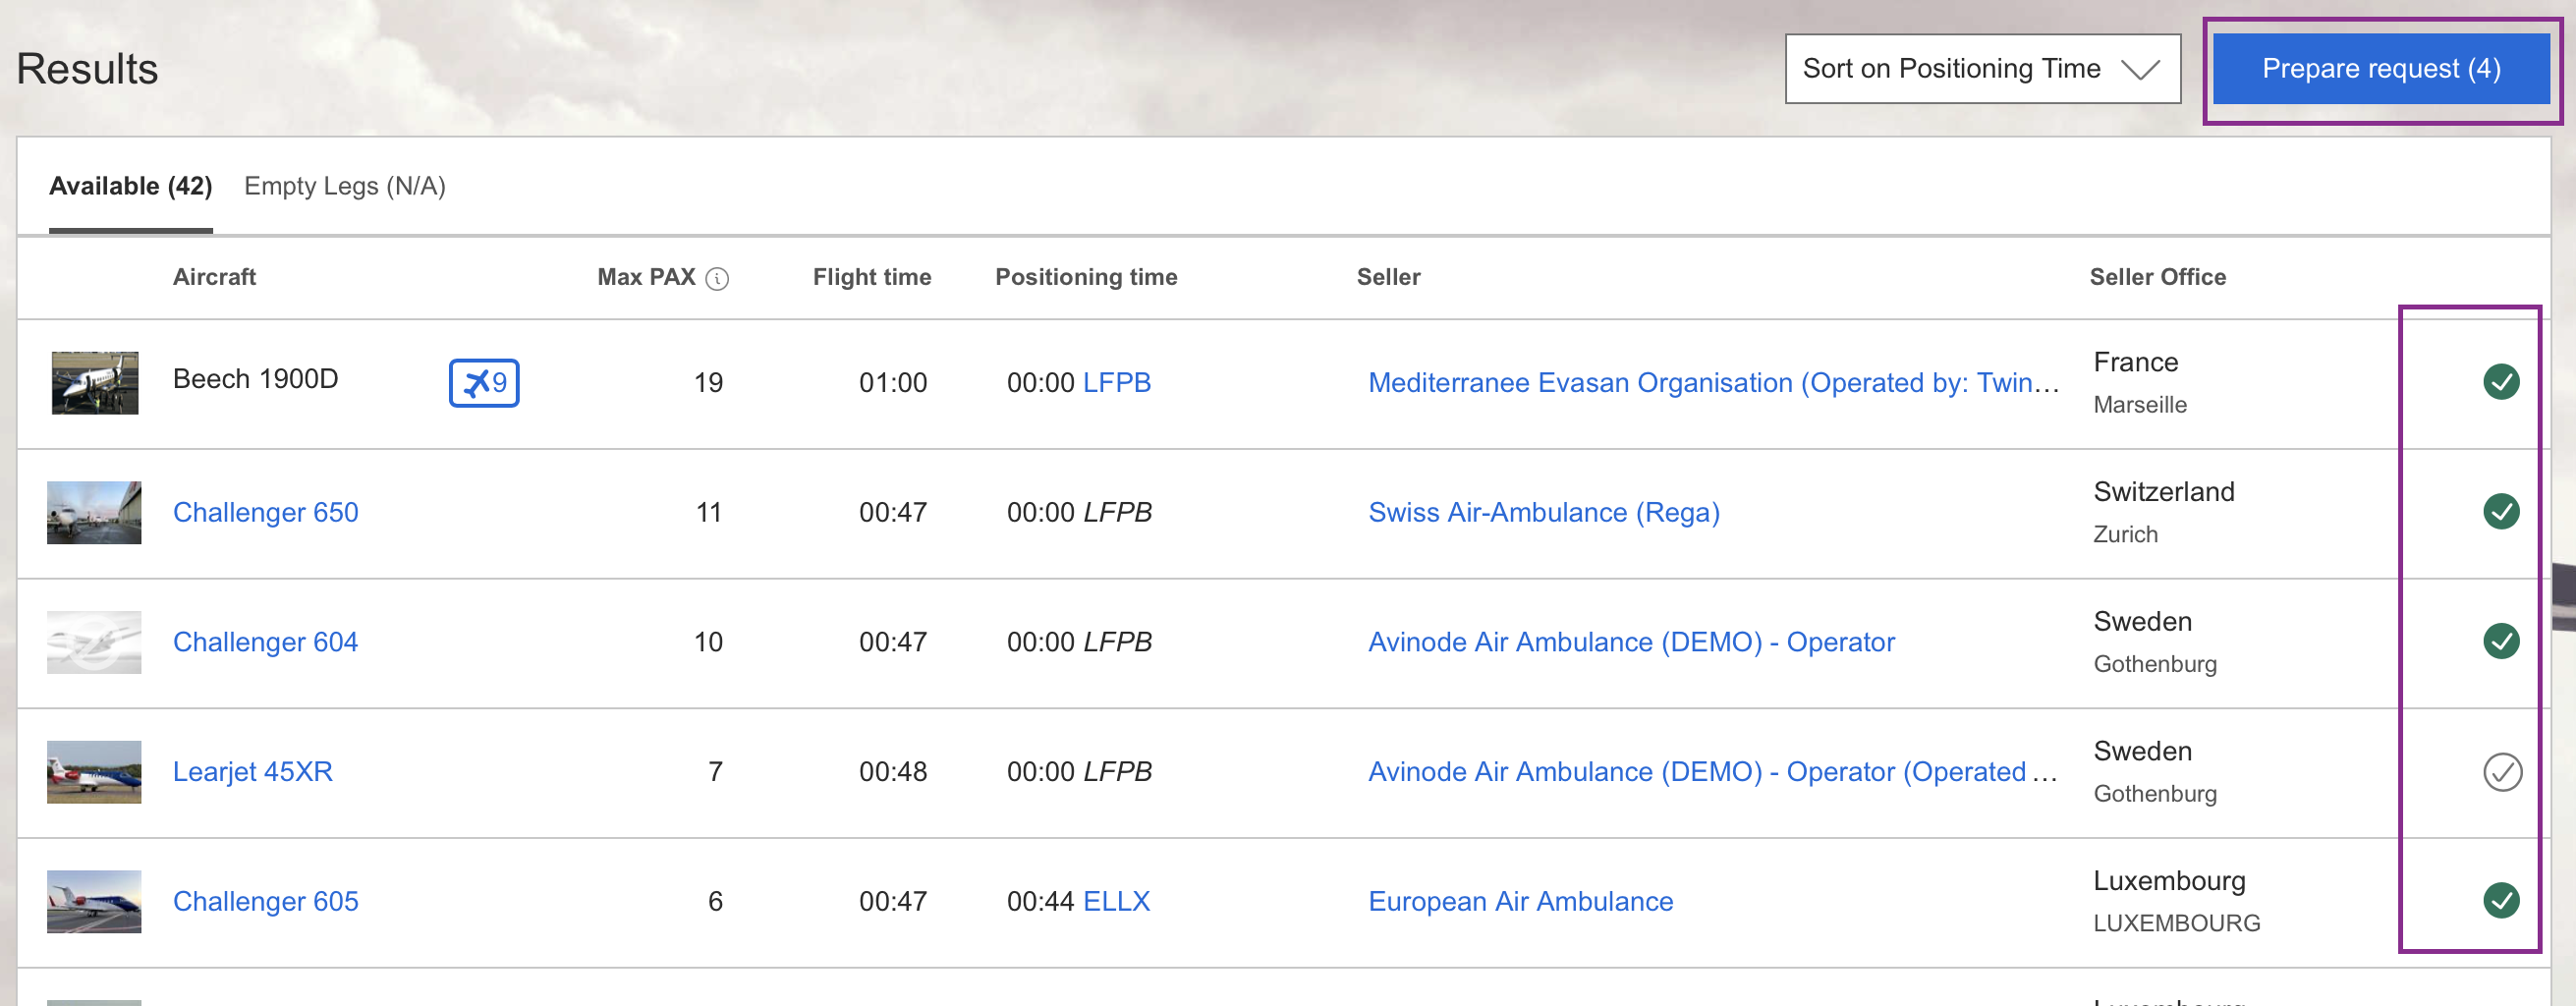Follow the Swiss Air-Ambulance (Rega) seller link

pyautogui.click(x=1543, y=513)
